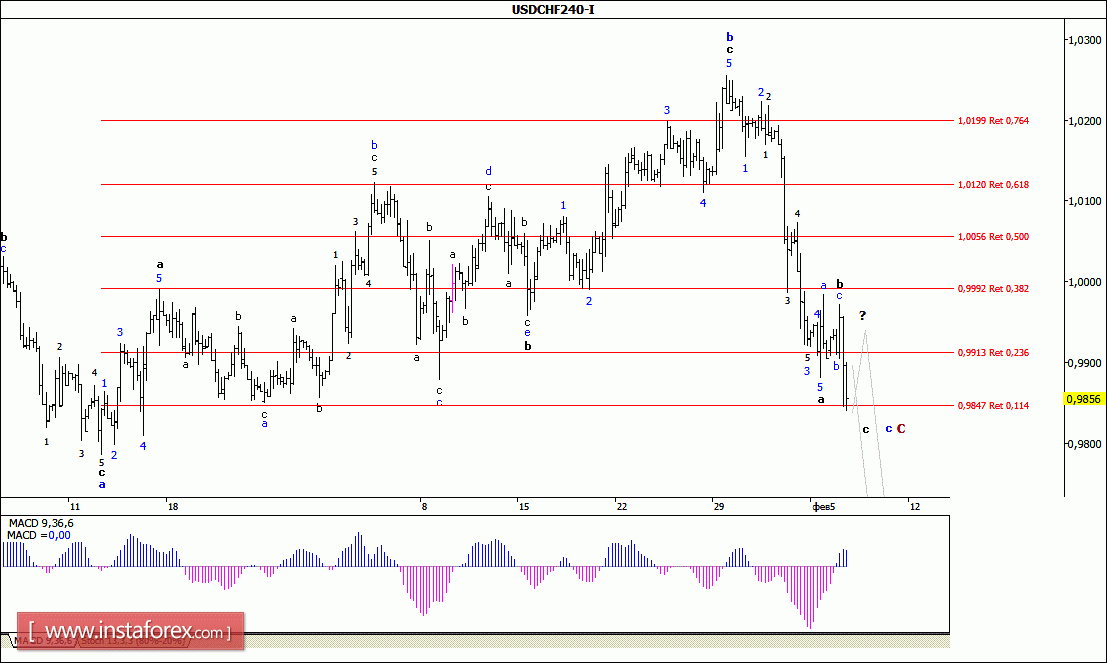The image size is (1107, 663).
Task: Click date label 22 on time axis
Action: click(621, 506)
